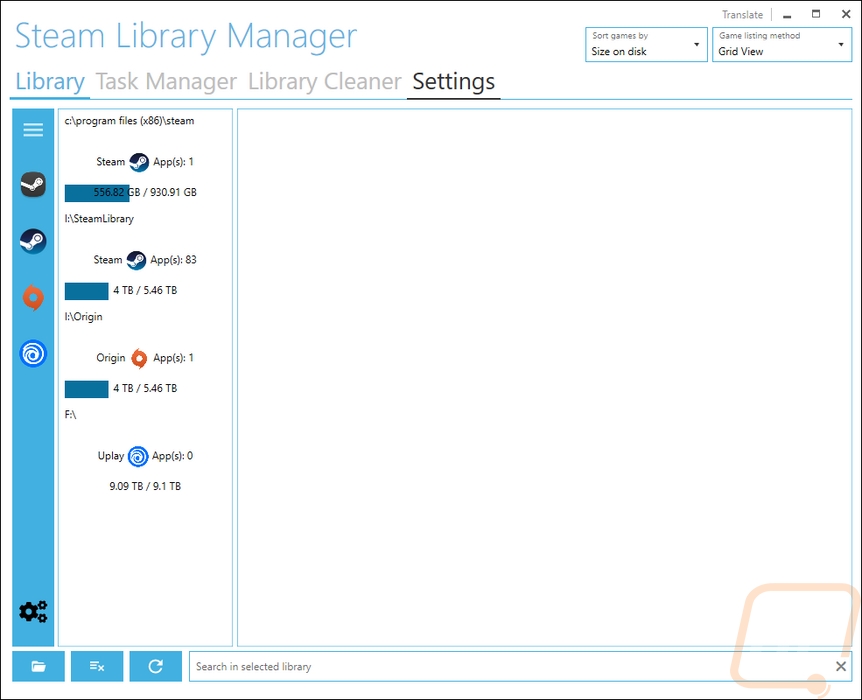The height and width of the screenshot is (700, 862).
Task: Select the I:\Origin path label
Action: [x=84, y=317]
